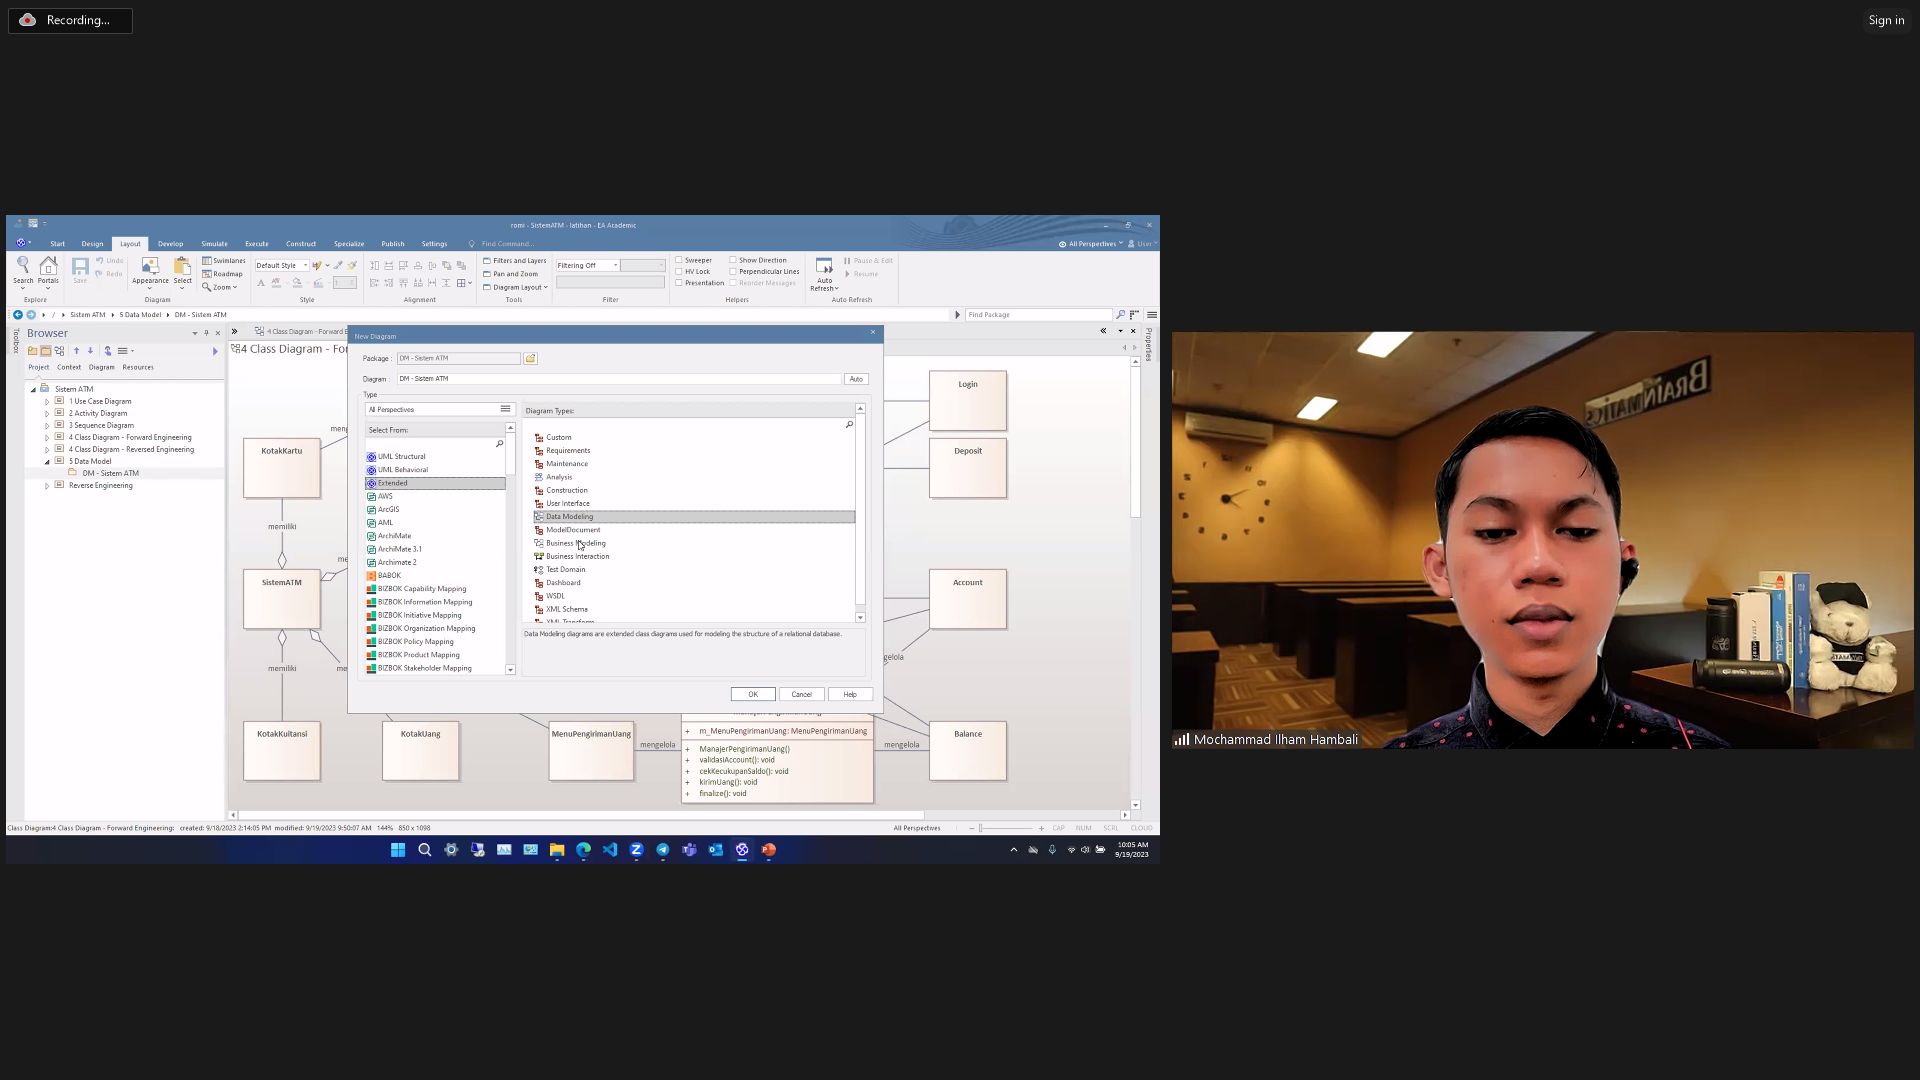Open the Simulate ribbon tab
Image resolution: width=1920 pixels, height=1080 pixels.
pyautogui.click(x=214, y=244)
